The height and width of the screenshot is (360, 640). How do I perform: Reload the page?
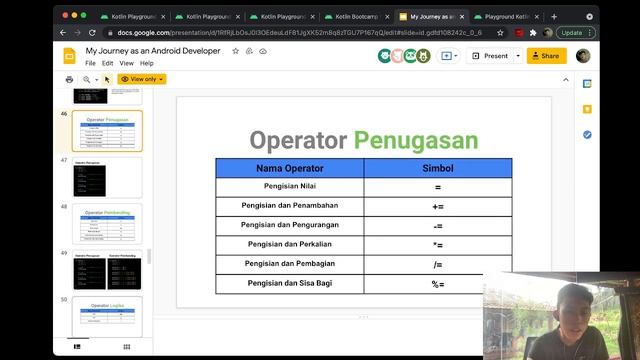(x=92, y=33)
